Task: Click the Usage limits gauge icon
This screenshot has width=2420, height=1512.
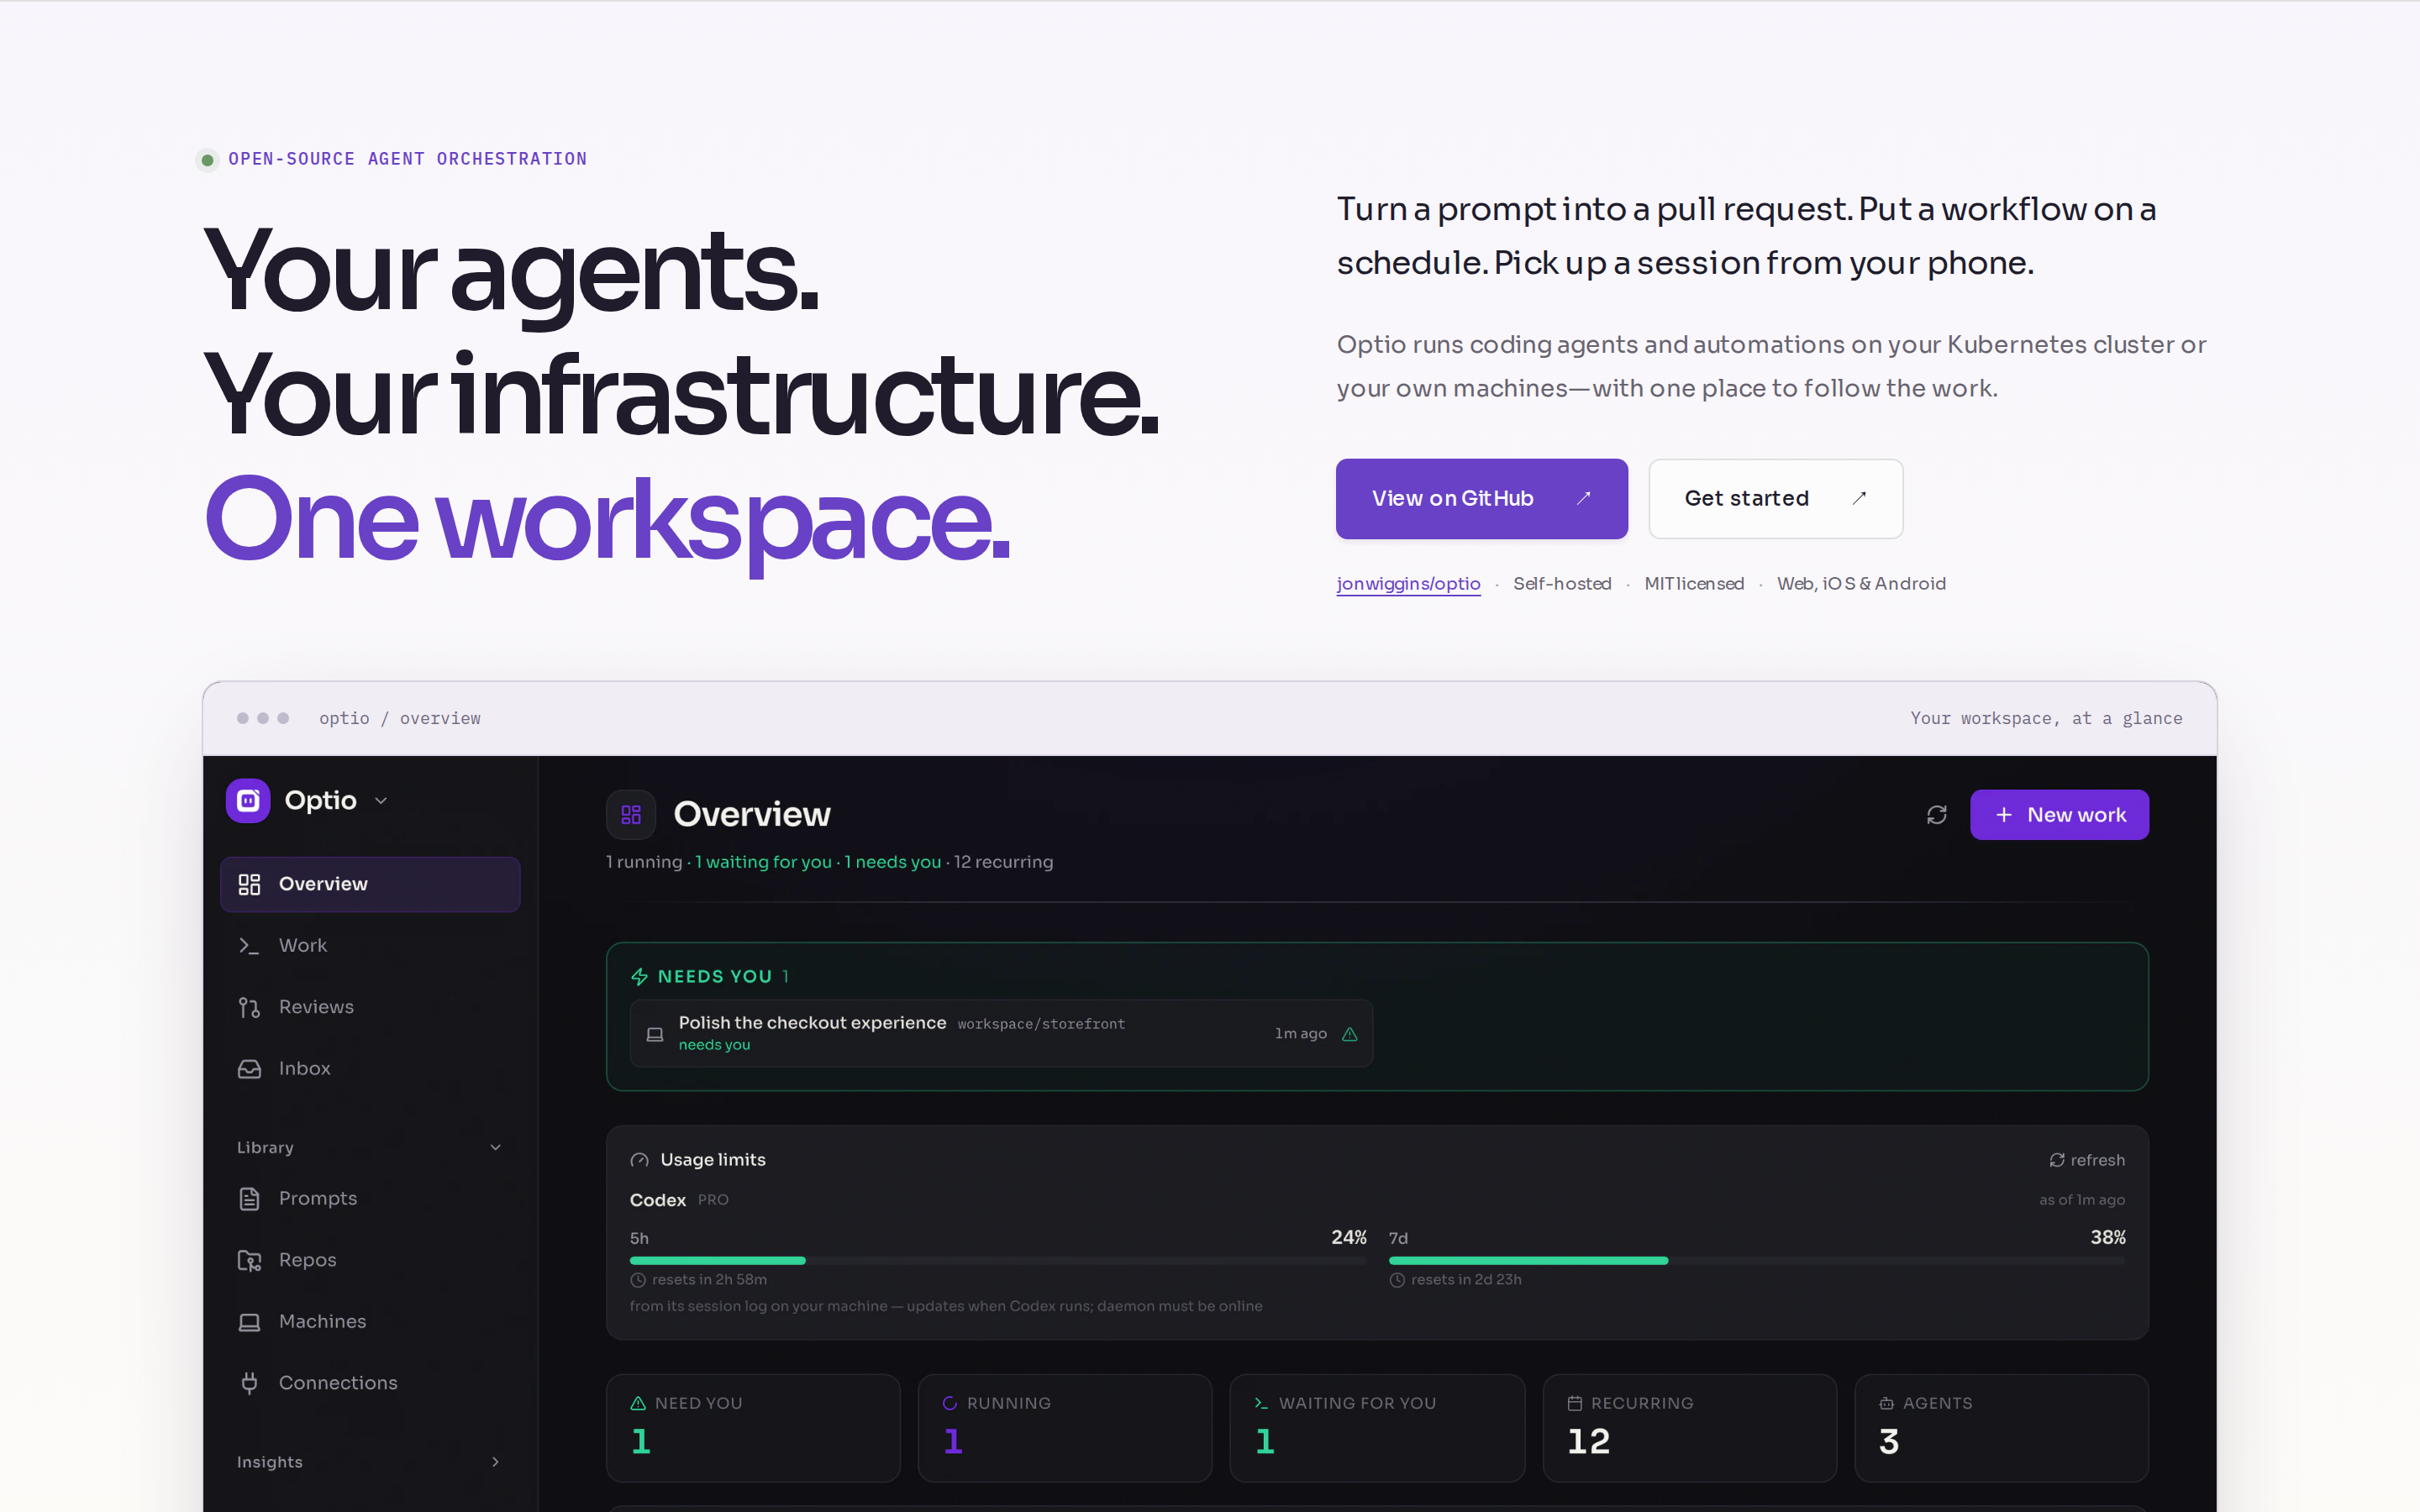Action: click(639, 1160)
